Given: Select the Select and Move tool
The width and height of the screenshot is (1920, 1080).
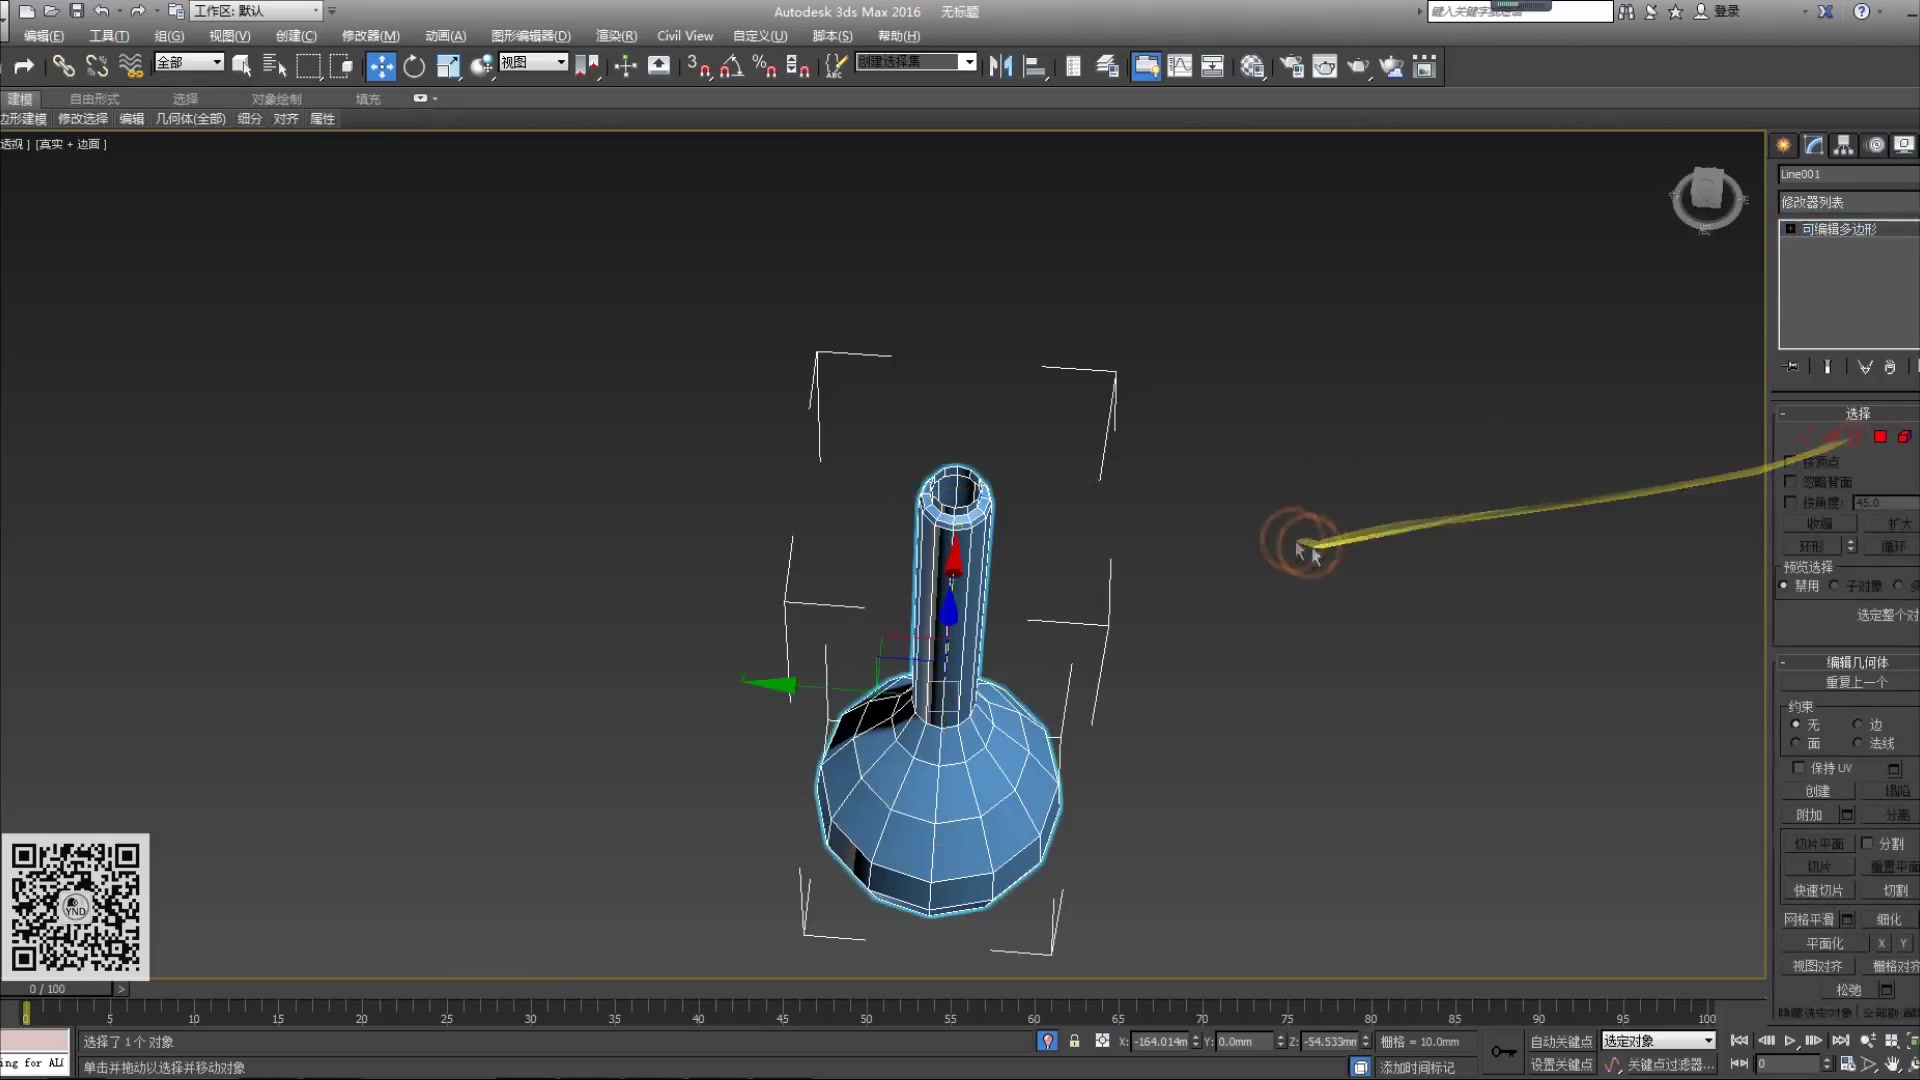Looking at the screenshot, I should (x=381, y=66).
